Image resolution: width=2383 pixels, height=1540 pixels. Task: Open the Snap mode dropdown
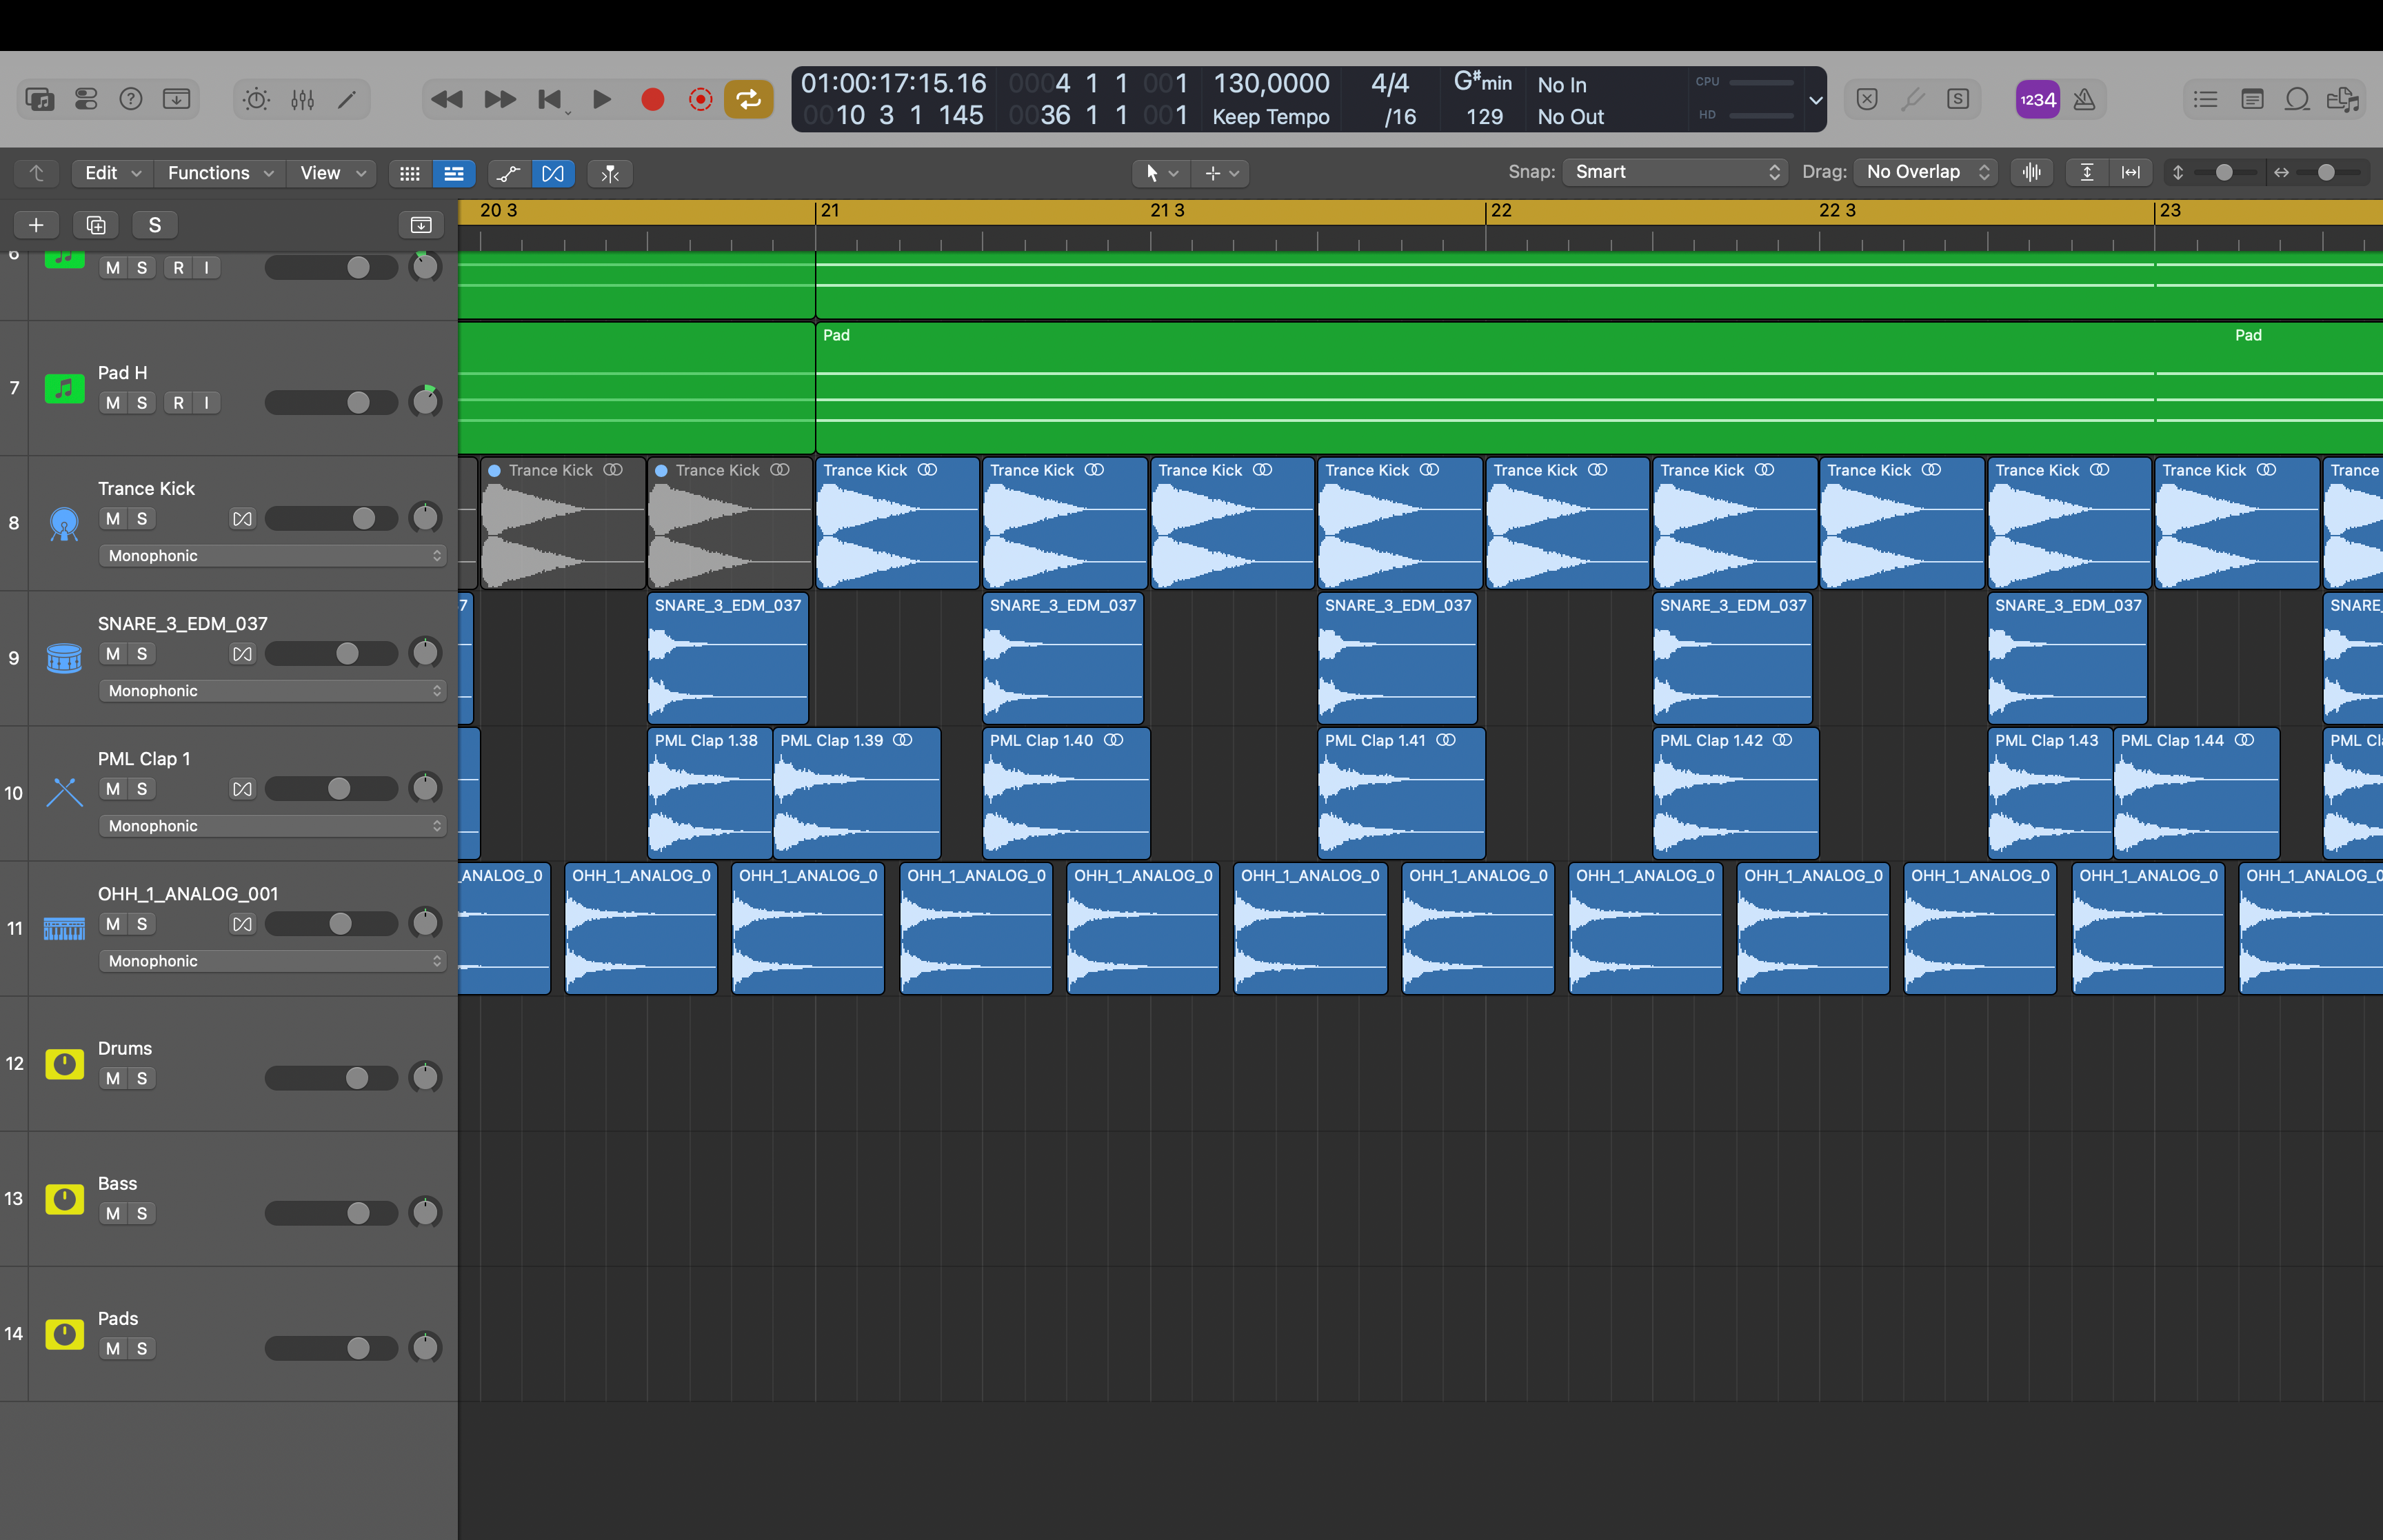pyautogui.click(x=1674, y=172)
